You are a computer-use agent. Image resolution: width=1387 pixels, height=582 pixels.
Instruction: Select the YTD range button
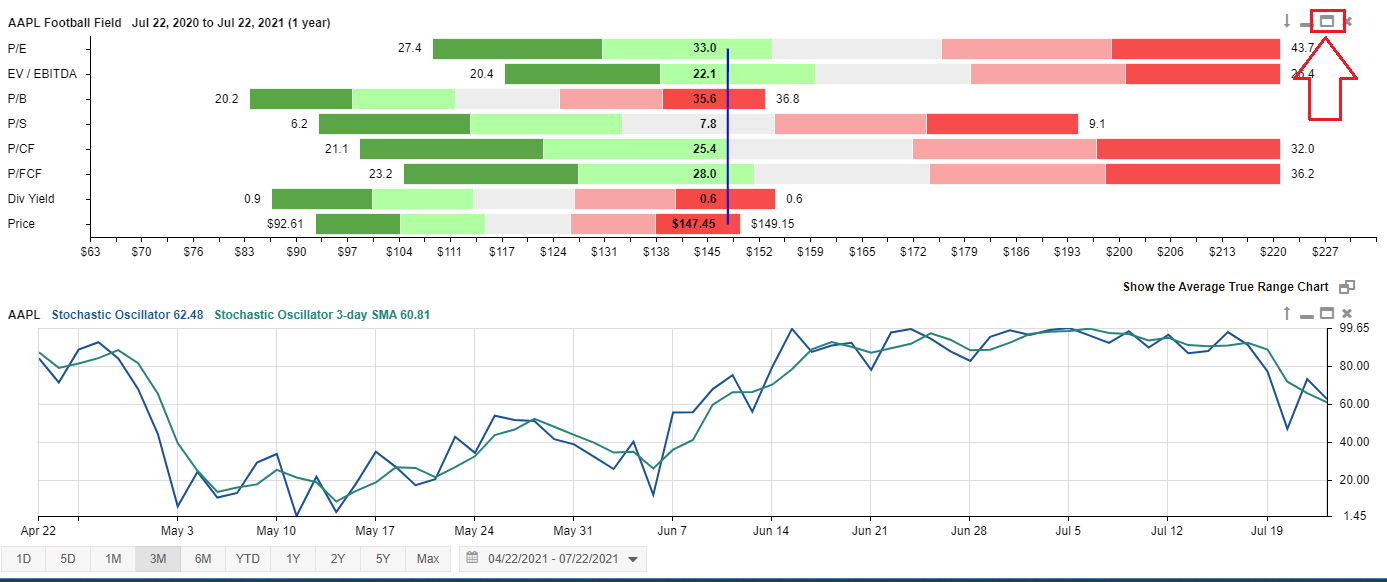coord(248,559)
